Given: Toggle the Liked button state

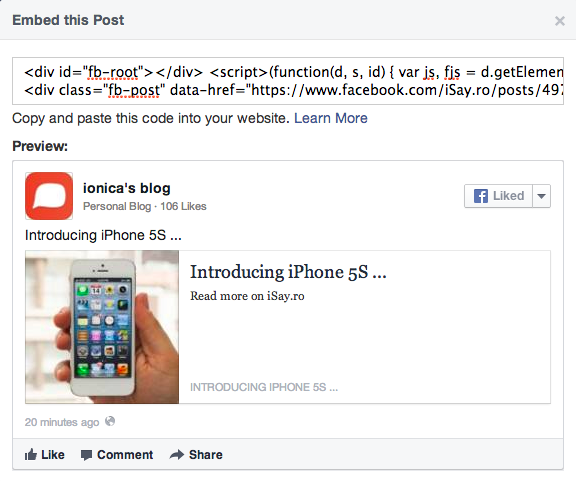Looking at the screenshot, I should (x=498, y=196).
